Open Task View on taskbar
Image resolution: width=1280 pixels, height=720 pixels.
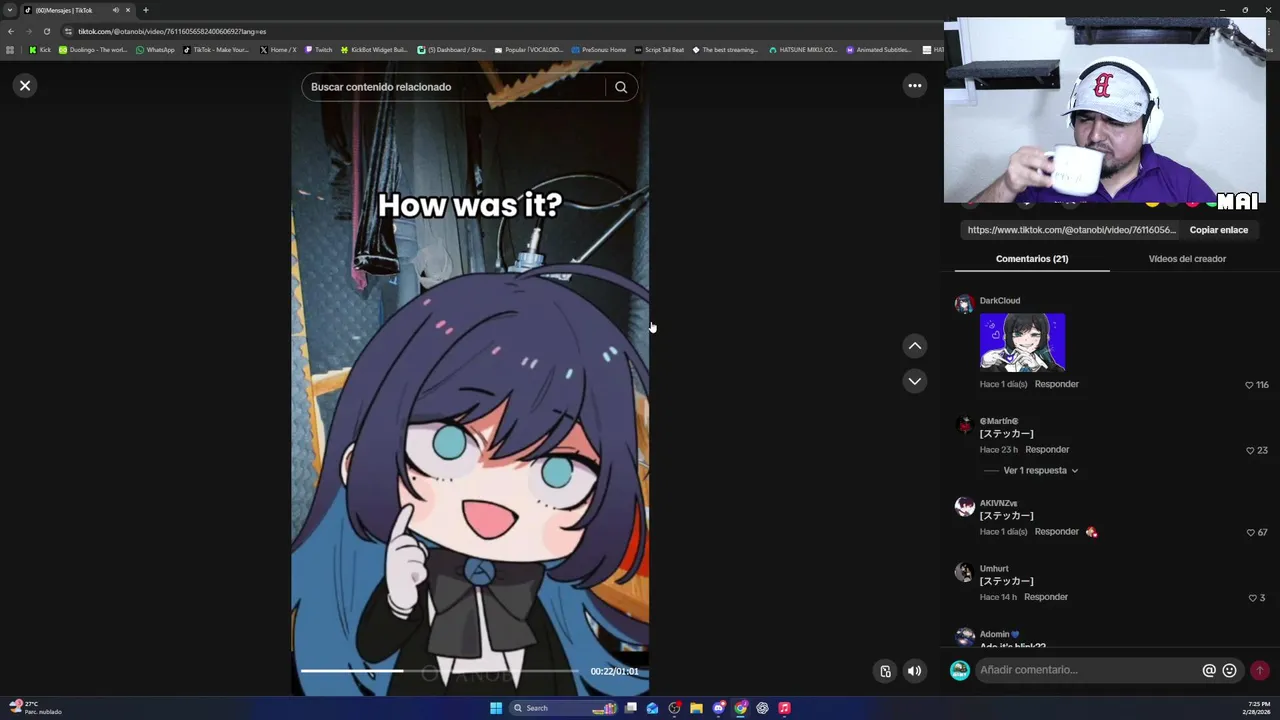pyautogui.click(x=631, y=708)
